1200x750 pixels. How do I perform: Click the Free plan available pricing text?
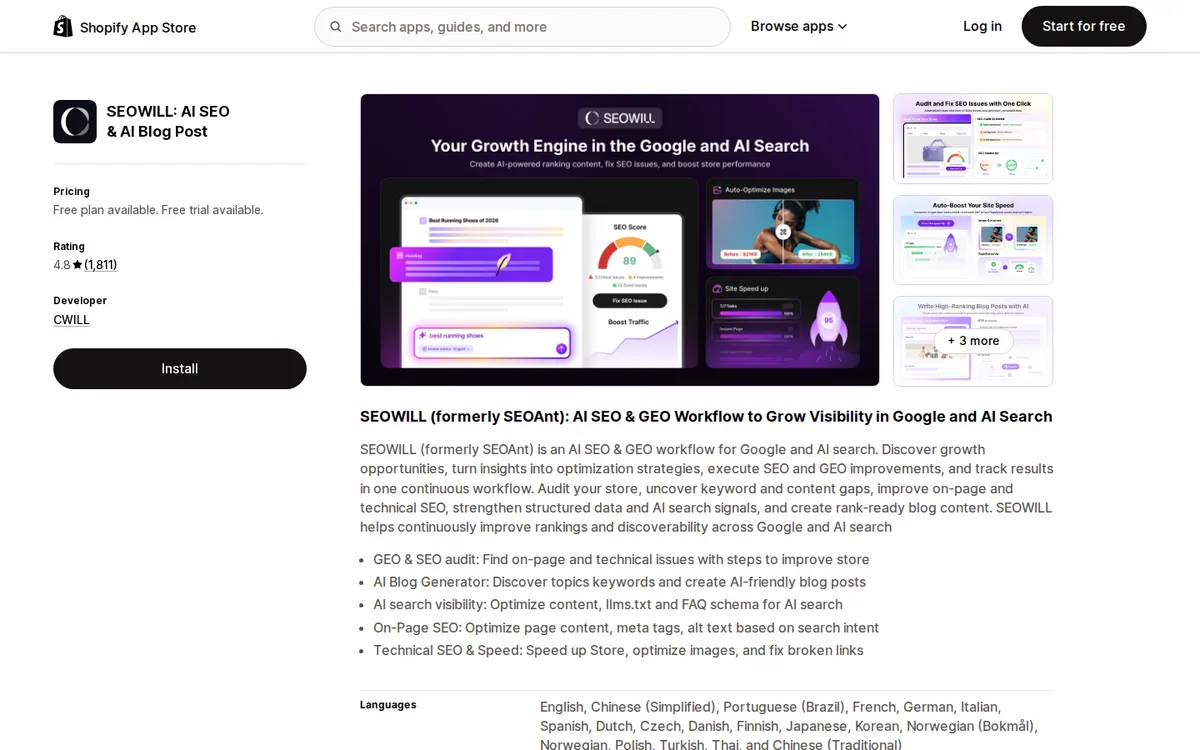[158, 210]
